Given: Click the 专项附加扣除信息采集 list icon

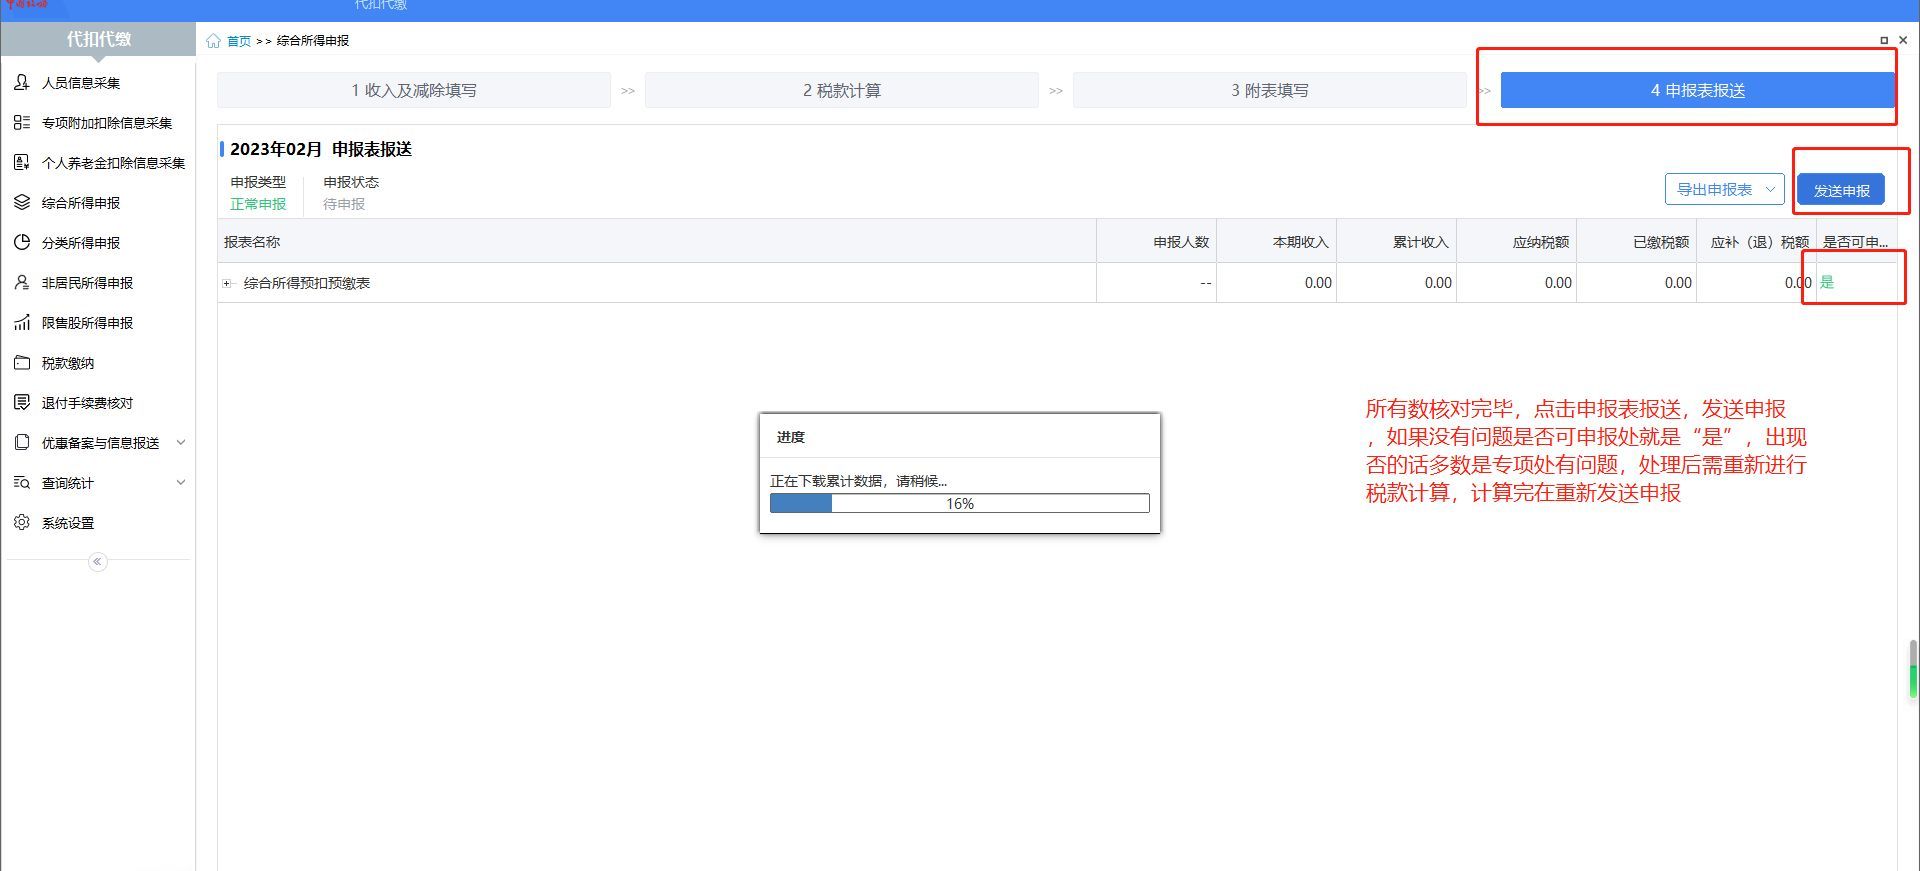Looking at the screenshot, I should click(21, 122).
